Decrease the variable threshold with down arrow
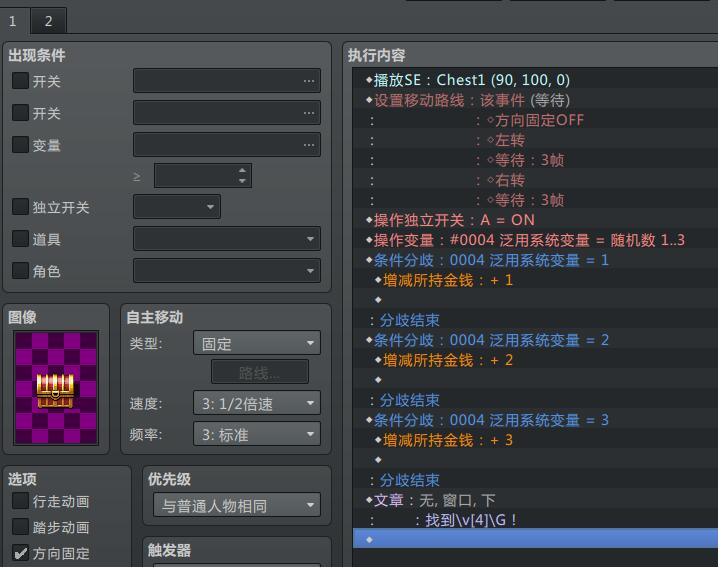Image resolution: width=718 pixels, height=567 pixels. (242, 181)
